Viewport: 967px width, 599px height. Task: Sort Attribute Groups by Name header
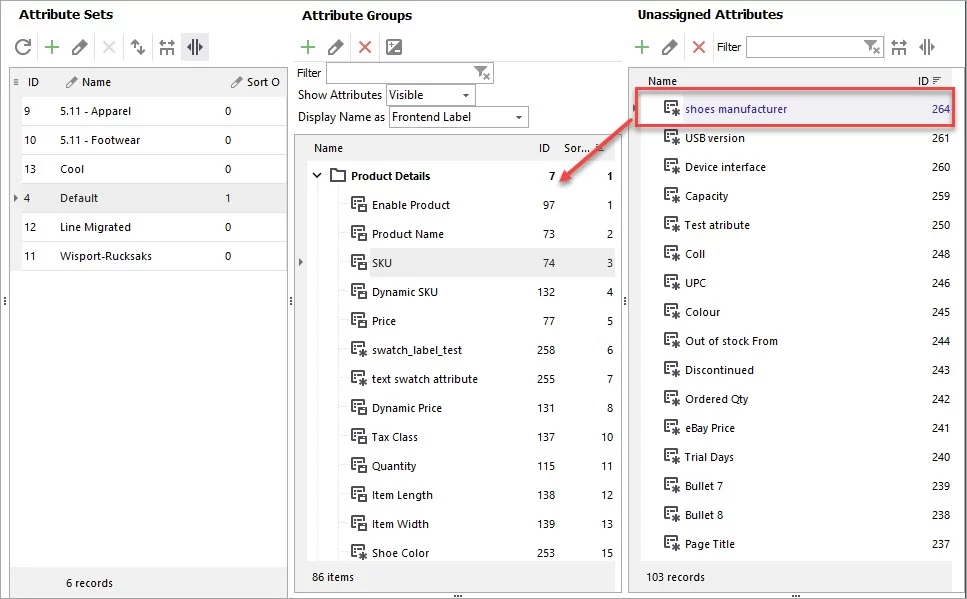tap(328, 148)
